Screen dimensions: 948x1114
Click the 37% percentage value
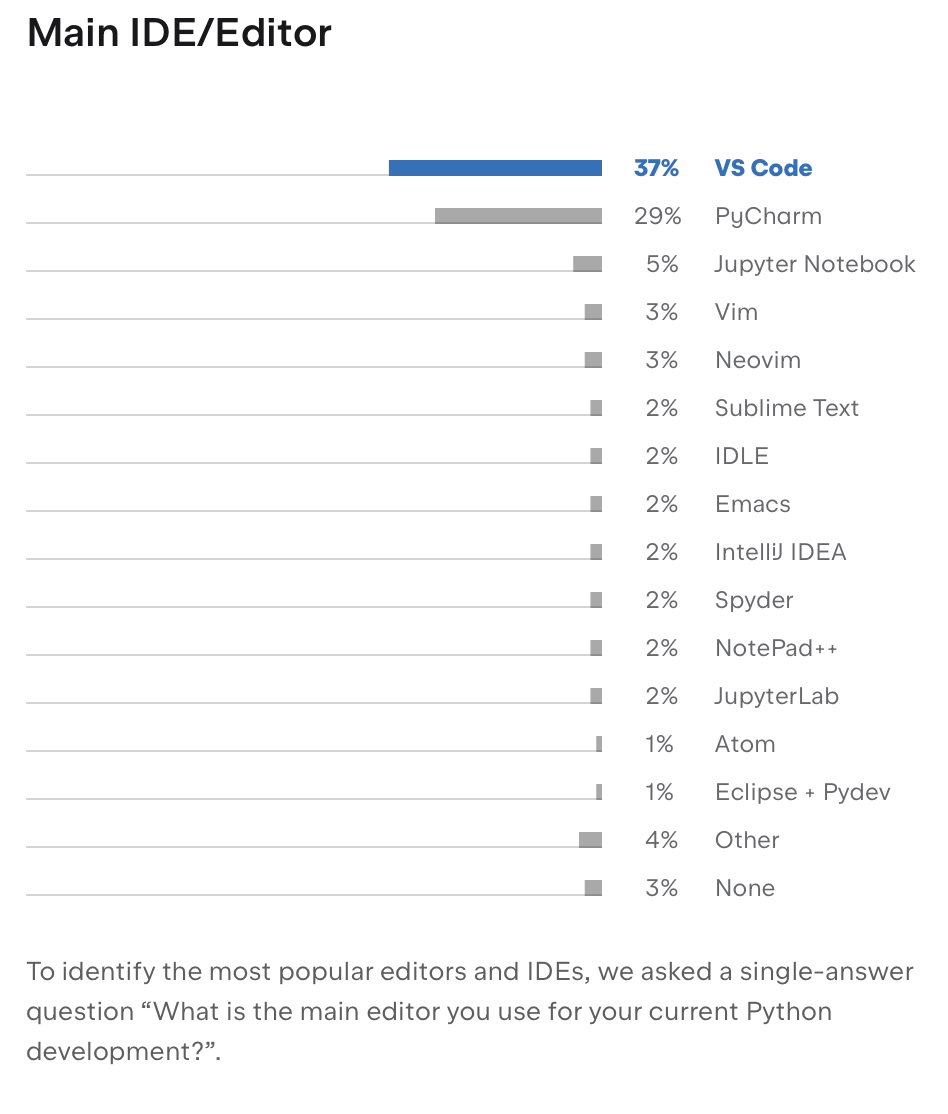656,168
